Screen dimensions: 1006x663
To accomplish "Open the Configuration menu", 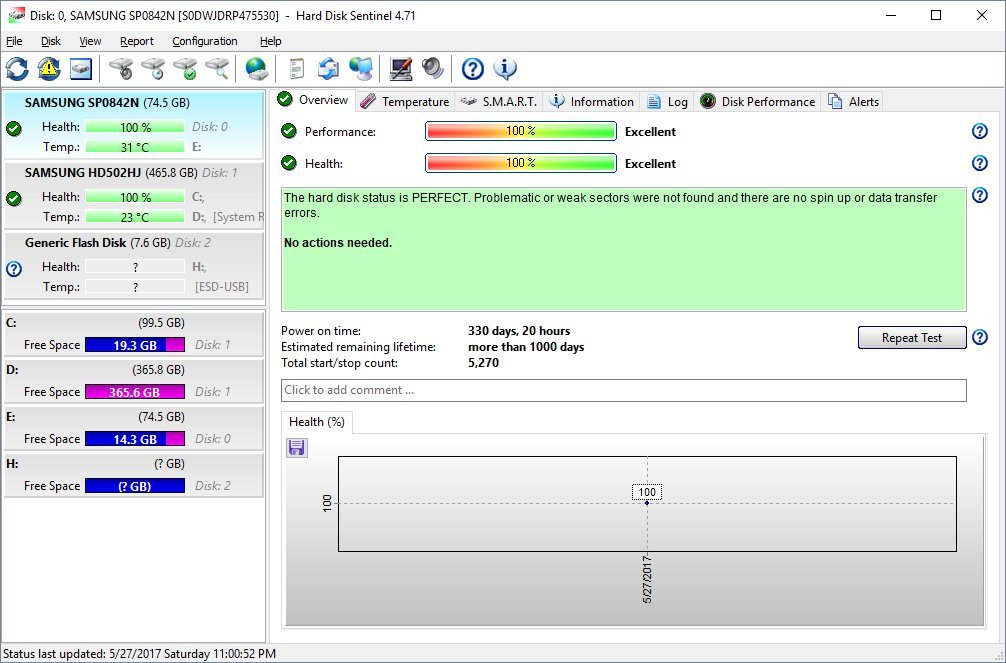I will pos(205,41).
